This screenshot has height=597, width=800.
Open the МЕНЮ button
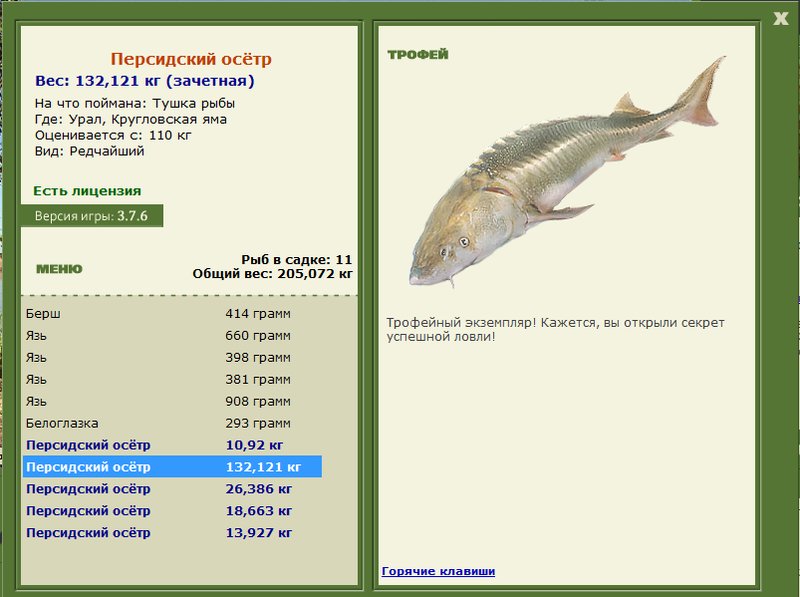59,269
